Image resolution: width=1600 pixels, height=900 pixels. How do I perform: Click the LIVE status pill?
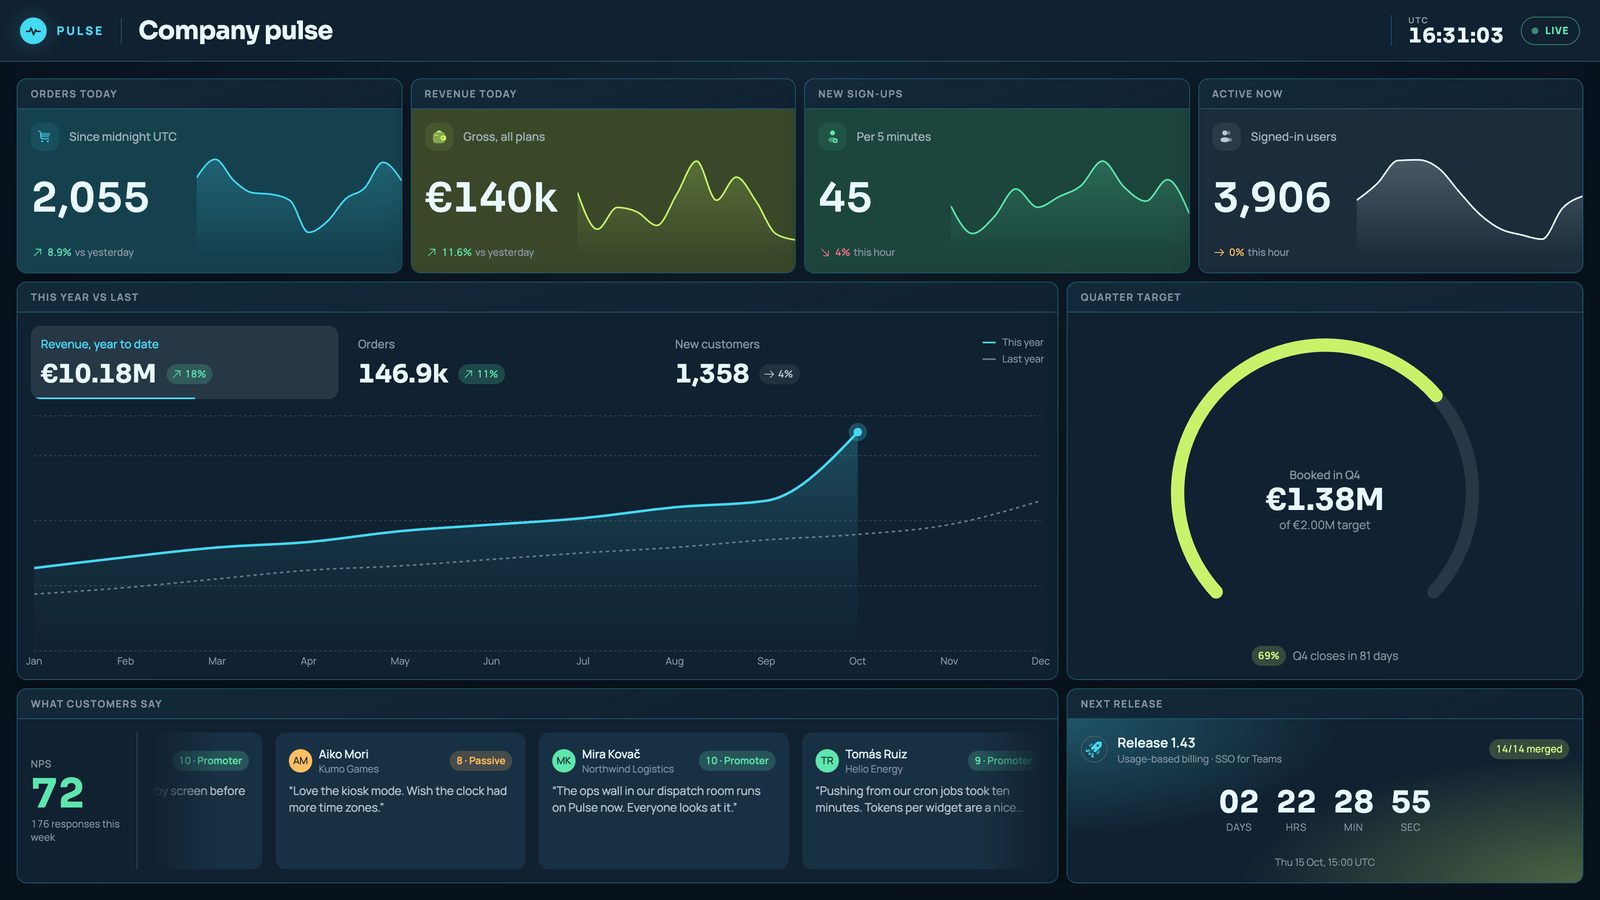click(x=1550, y=31)
